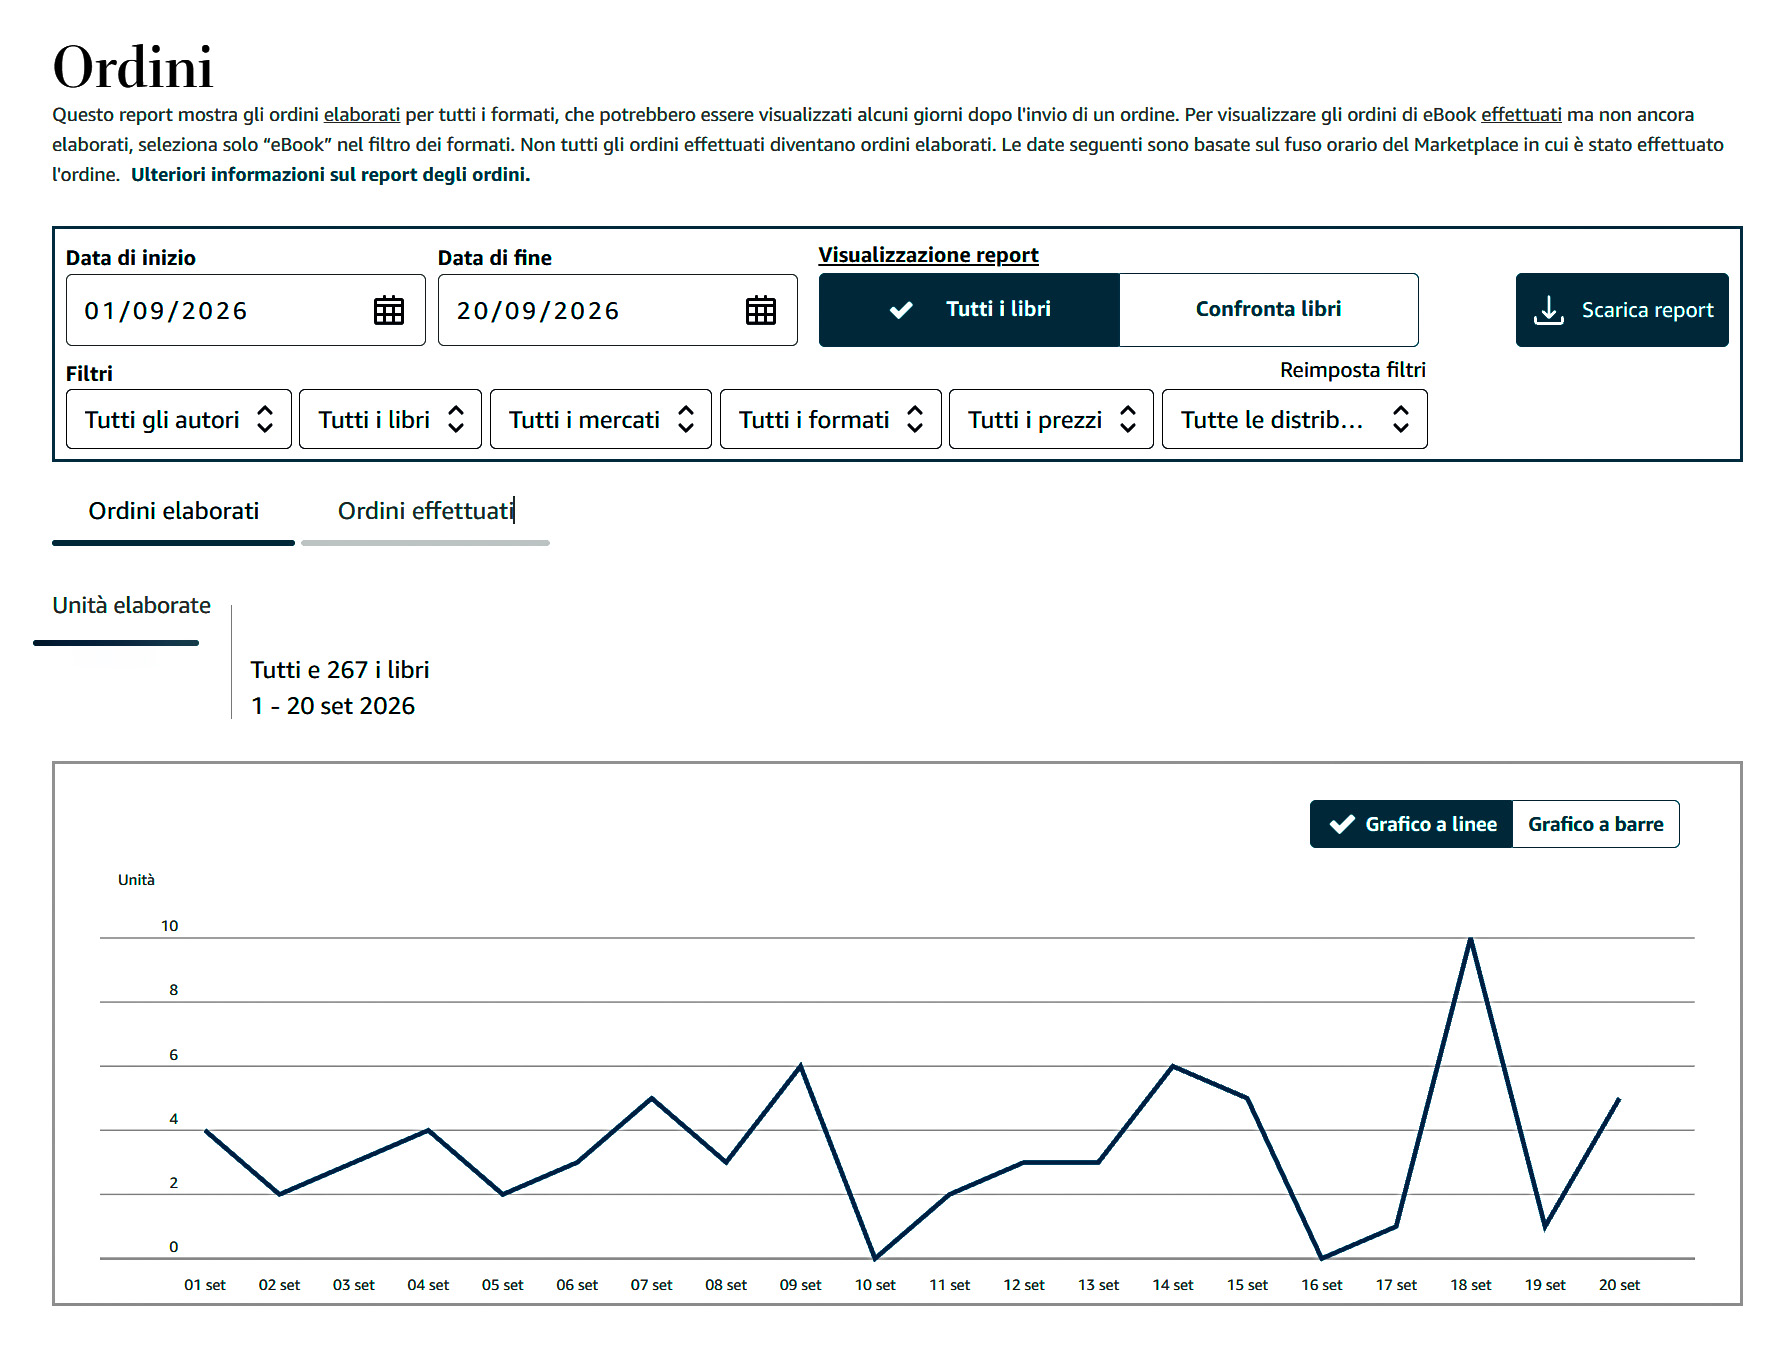Select the Ordini elaborati tab
The image size is (1791, 1365).
[174, 511]
